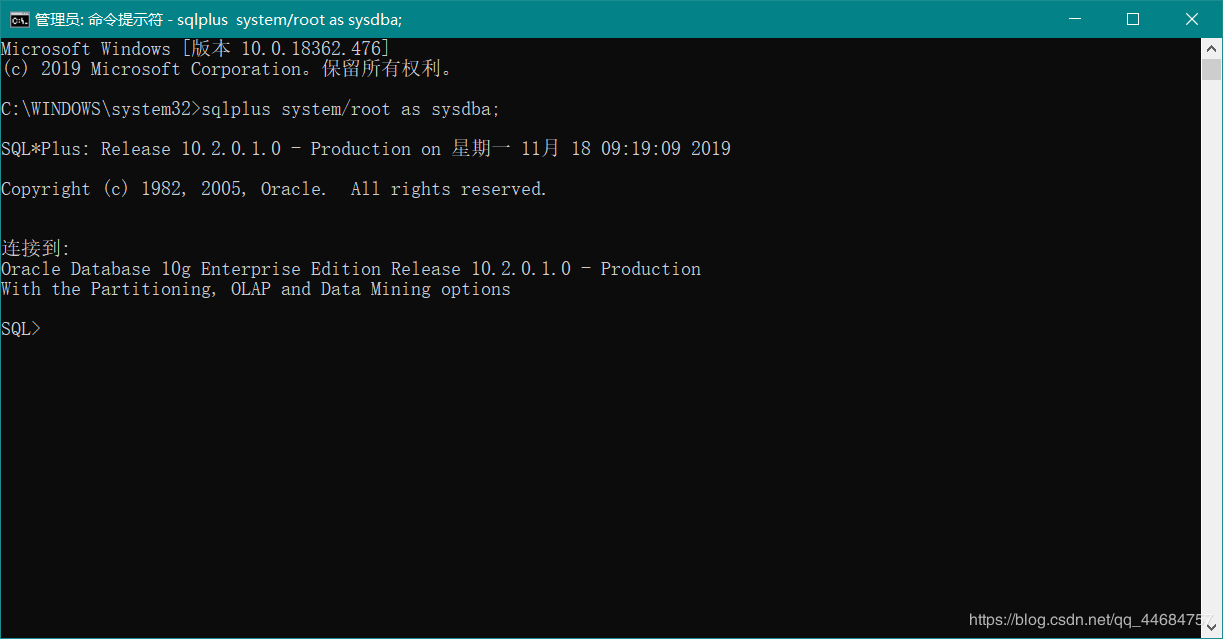Click the window title text in the title bar
The height and width of the screenshot is (639, 1223).
tap(218, 19)
